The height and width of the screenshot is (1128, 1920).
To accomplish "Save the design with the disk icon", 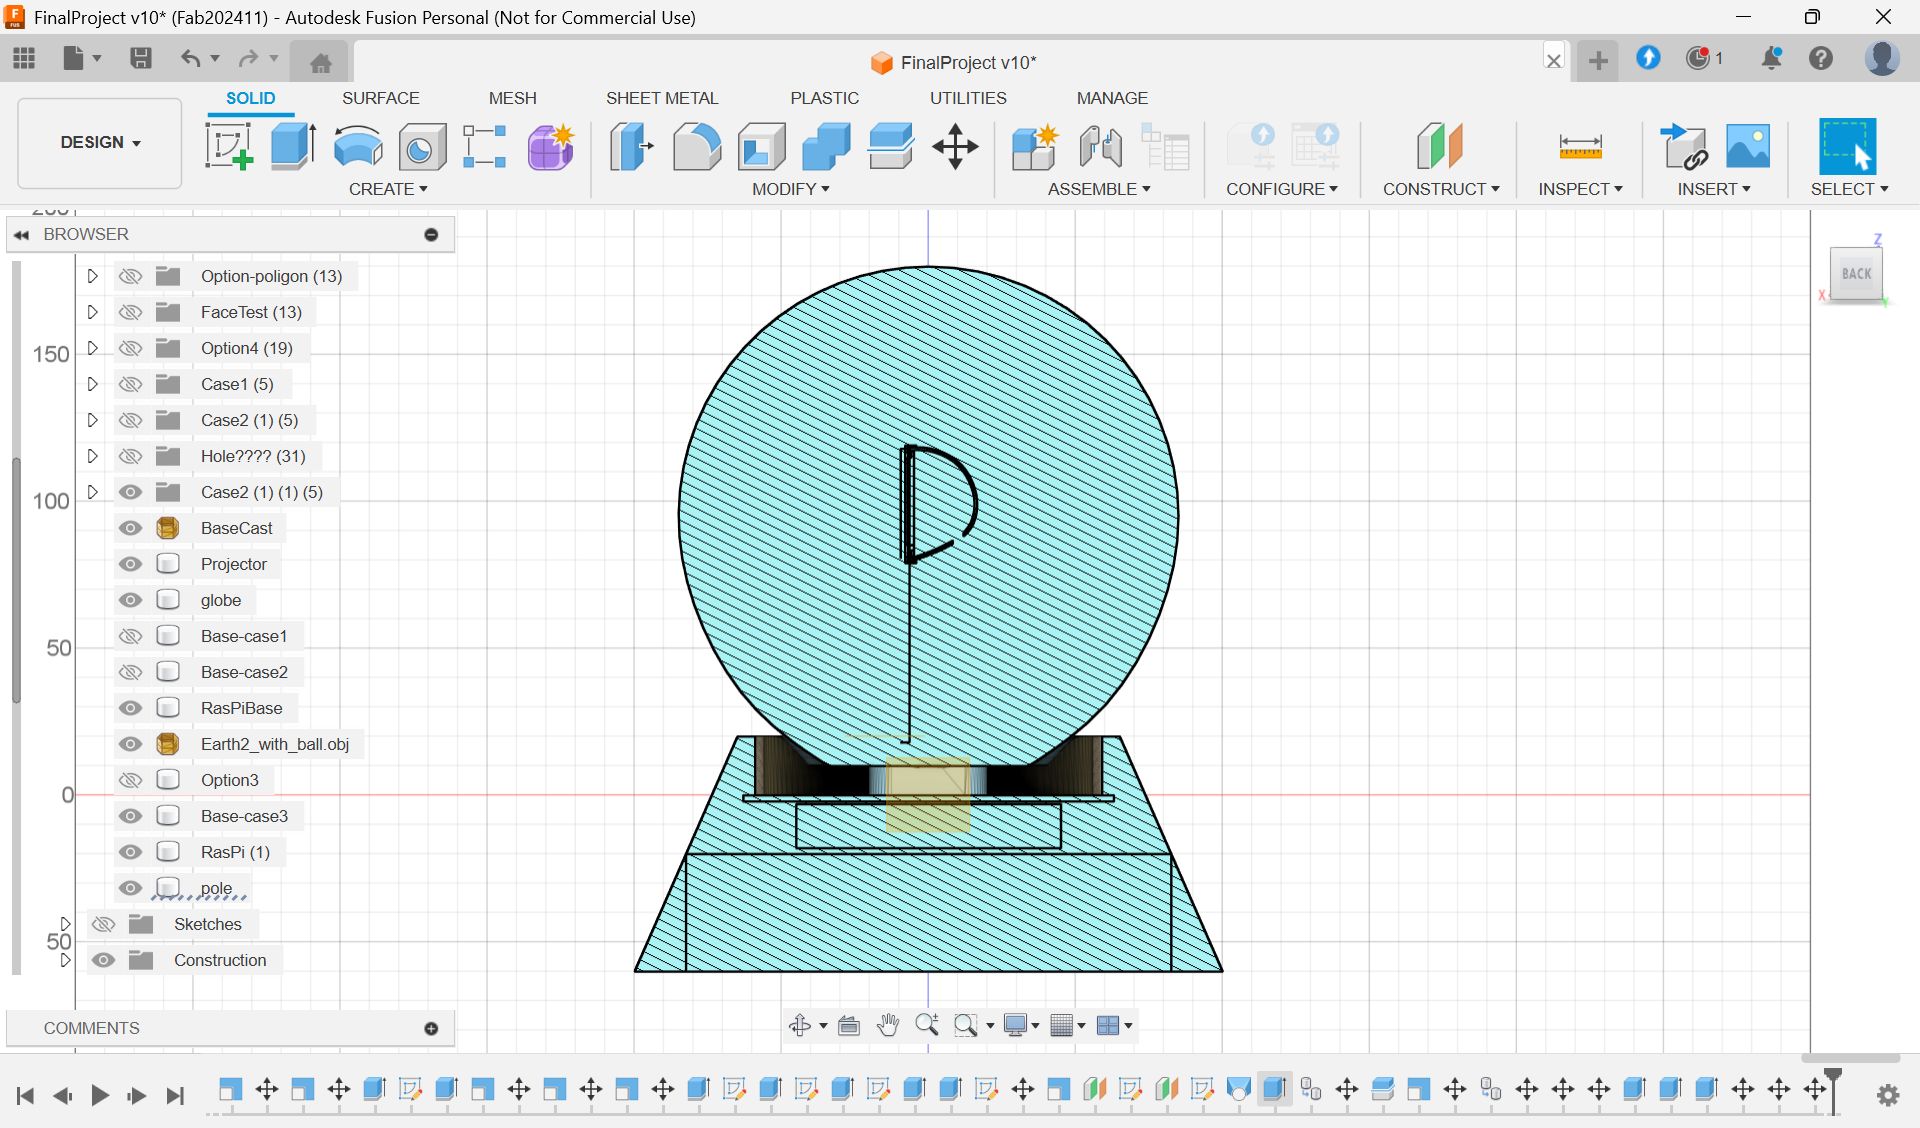I will [141, 59].
